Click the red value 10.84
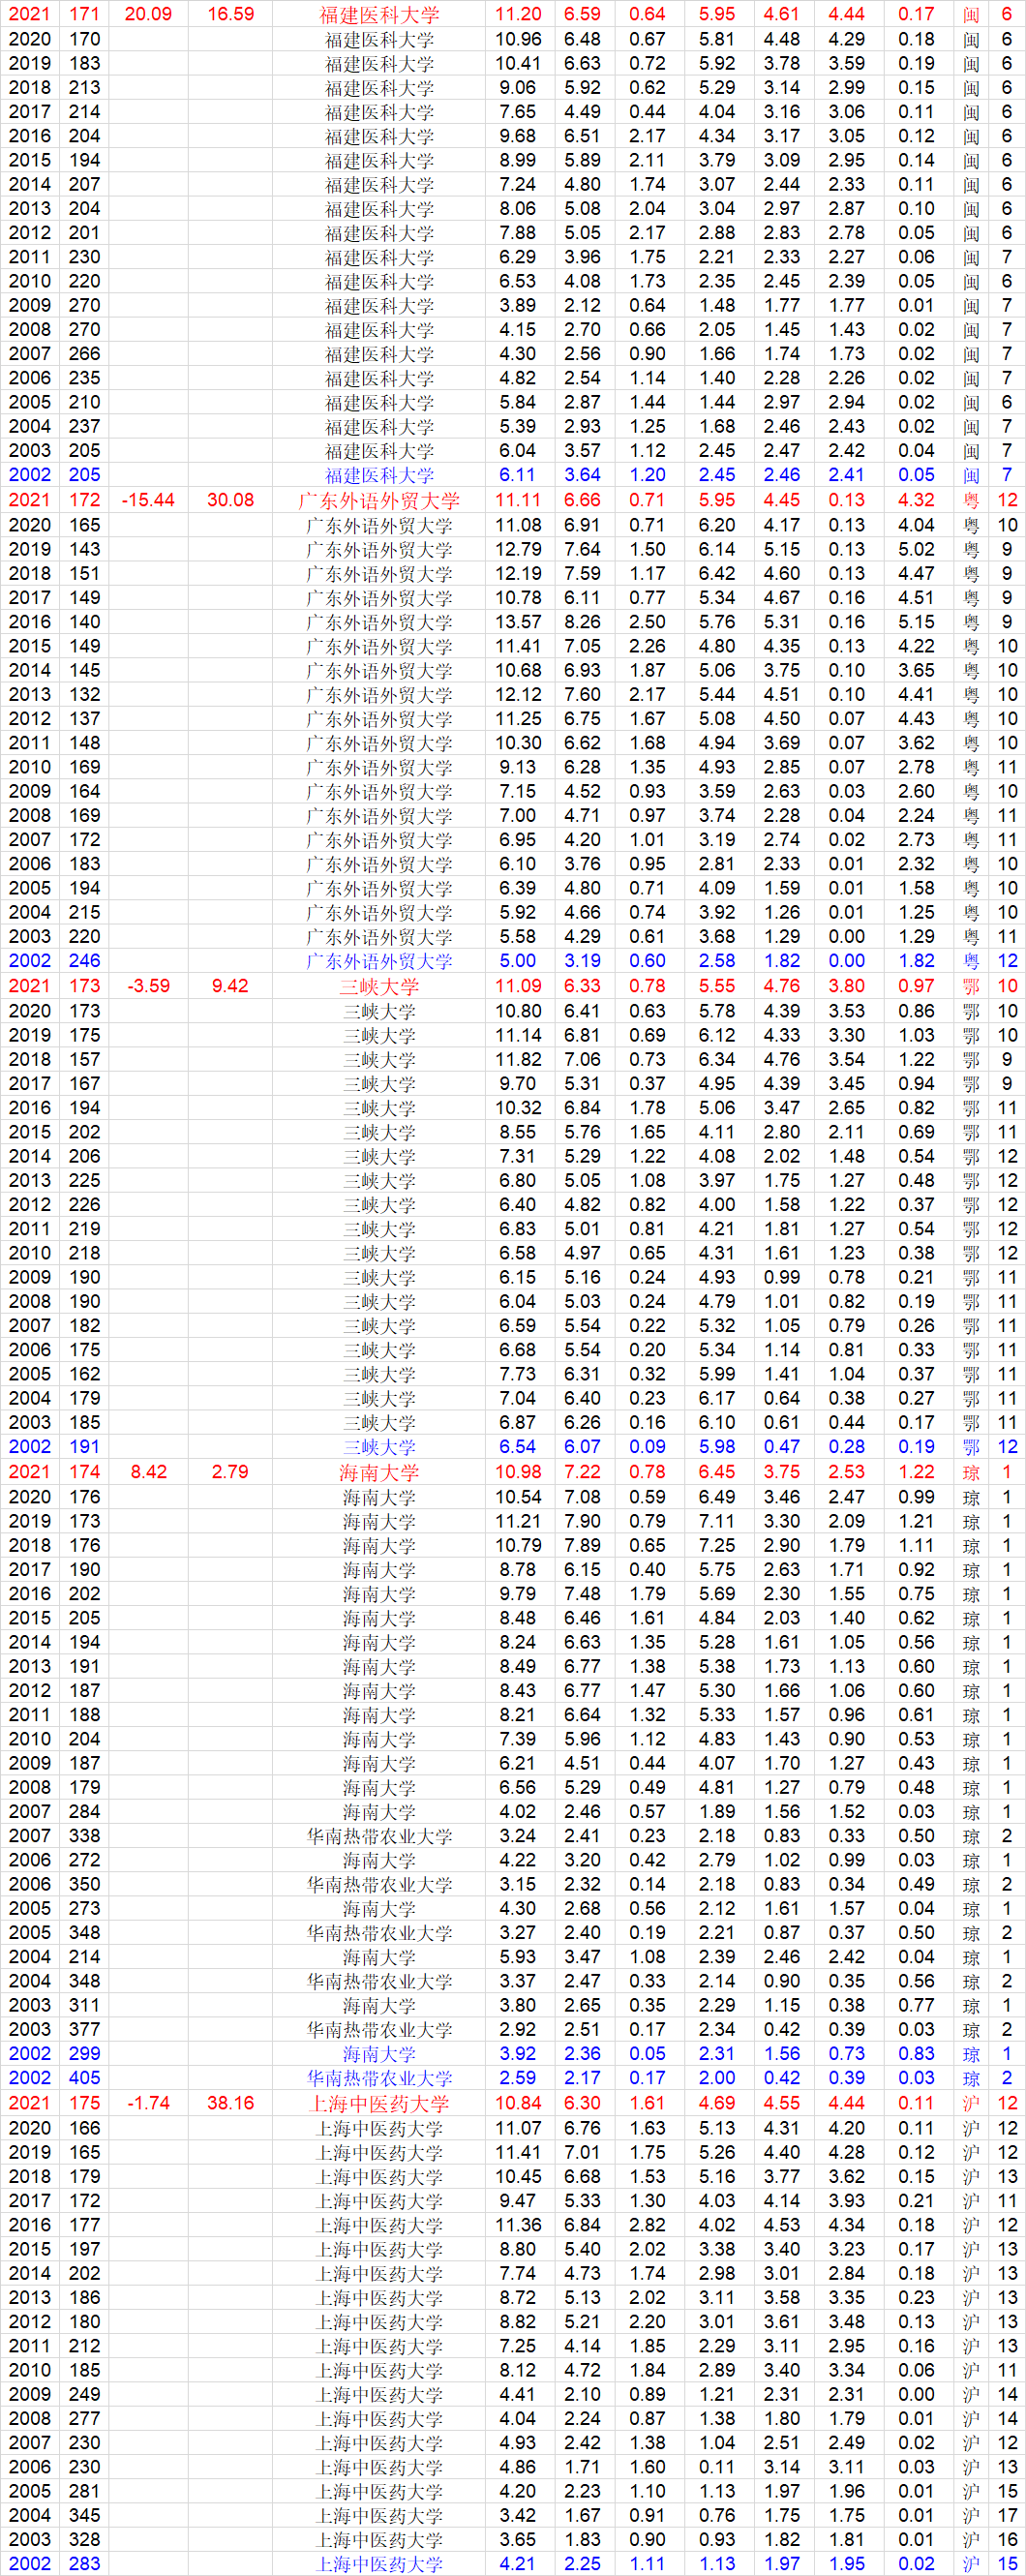The height and width of the screenshot is (2576, 1026). [x=518, y=2103]
